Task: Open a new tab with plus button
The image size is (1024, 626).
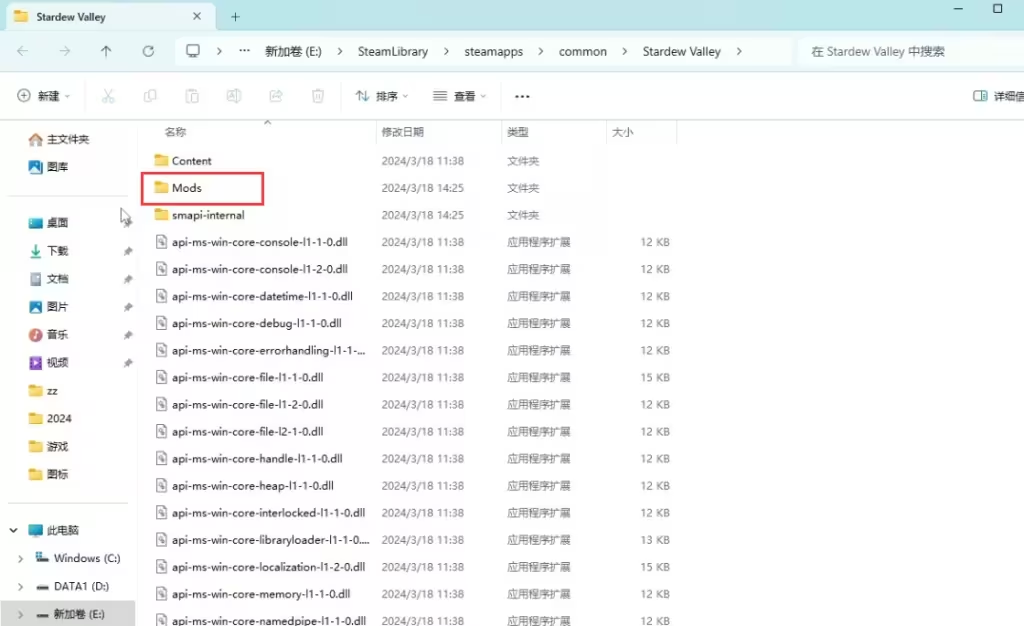Action: [236, 17]
